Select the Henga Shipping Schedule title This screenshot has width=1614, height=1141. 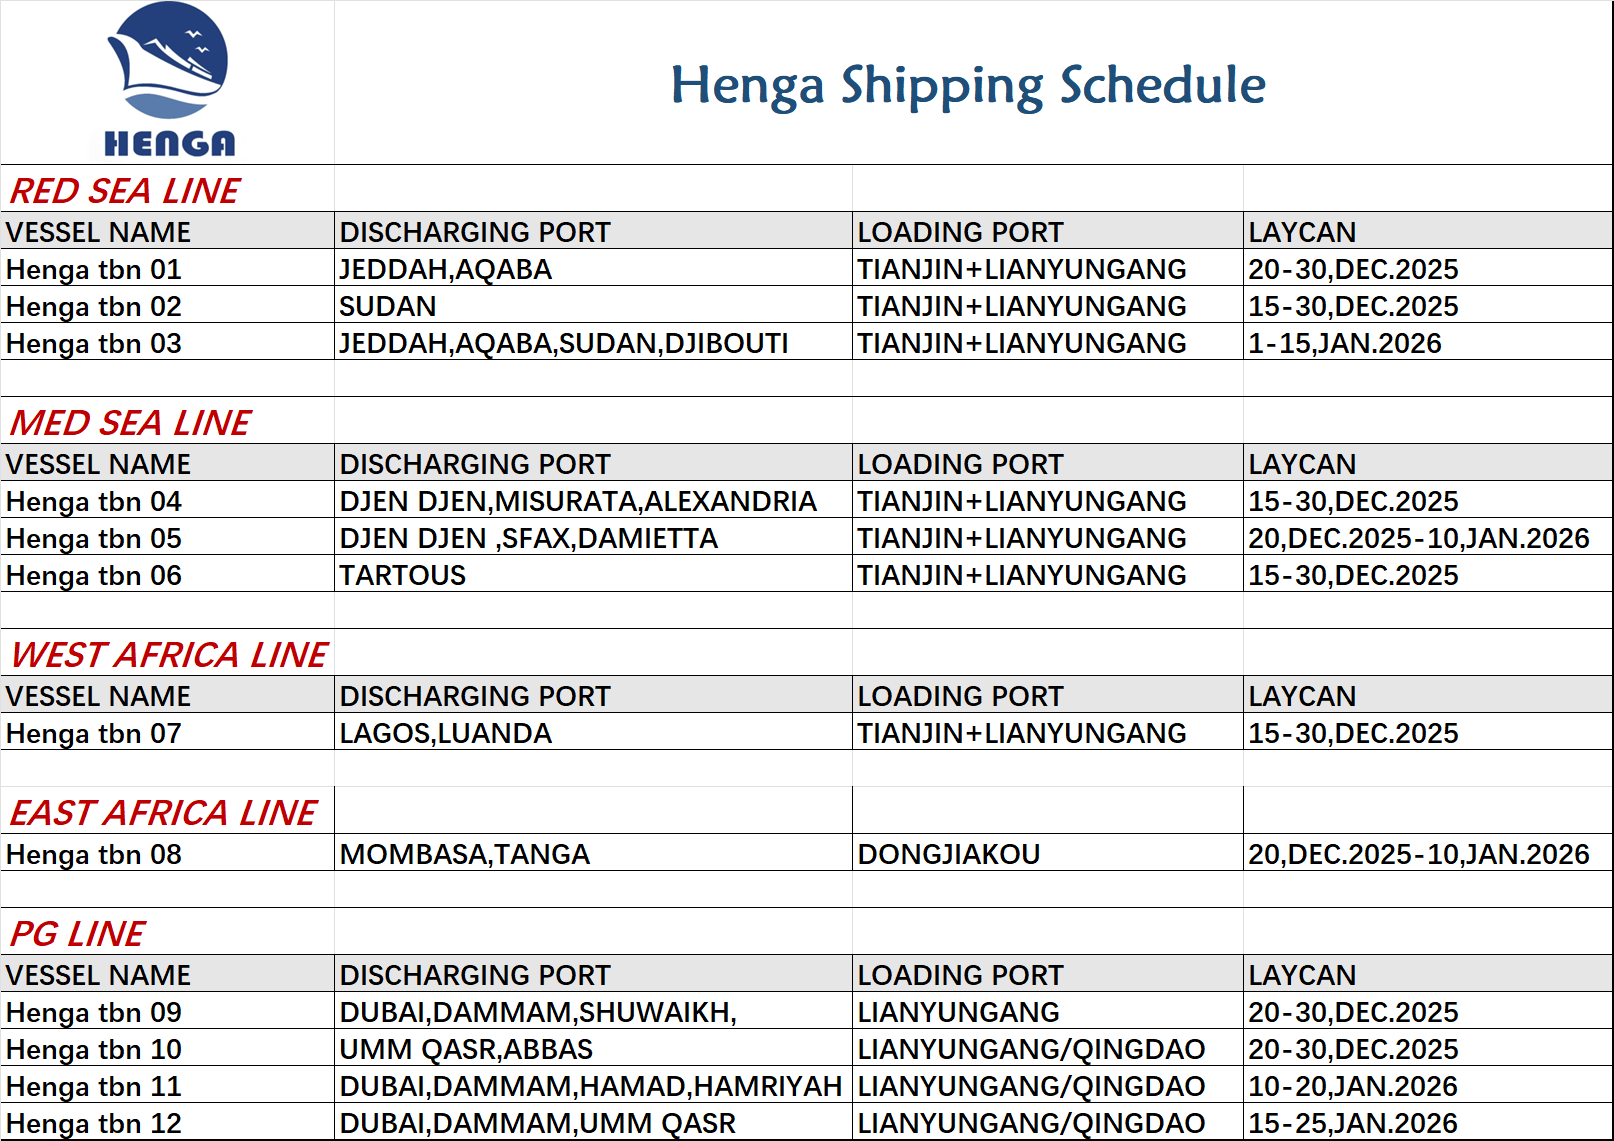967,85
